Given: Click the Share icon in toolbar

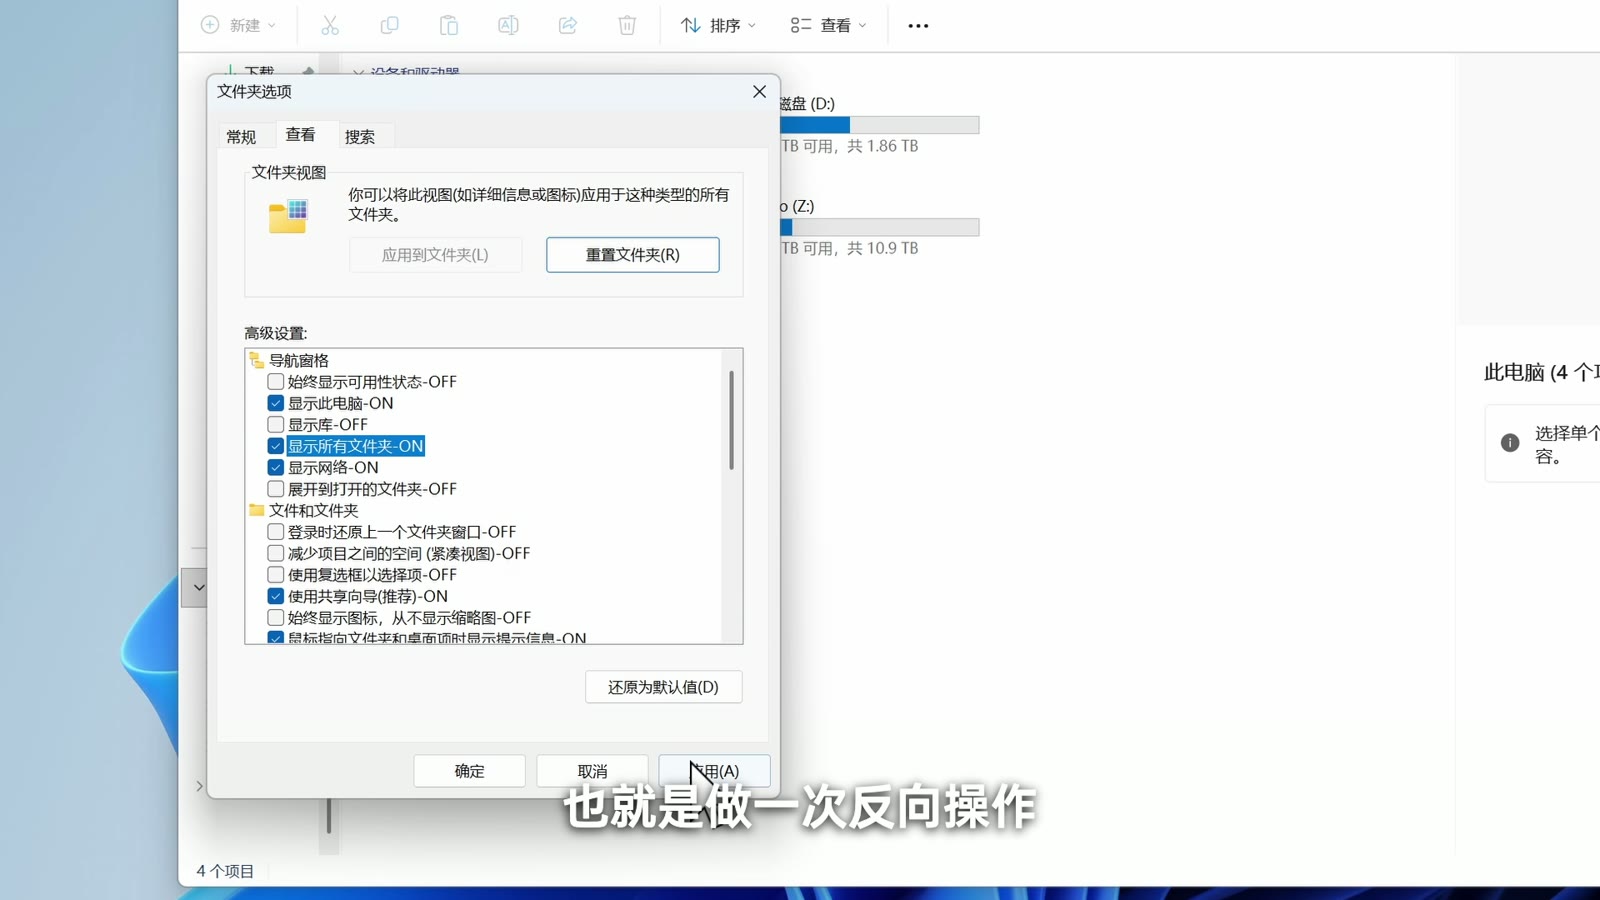Looking at the screenshot, I should pos(568,25).
